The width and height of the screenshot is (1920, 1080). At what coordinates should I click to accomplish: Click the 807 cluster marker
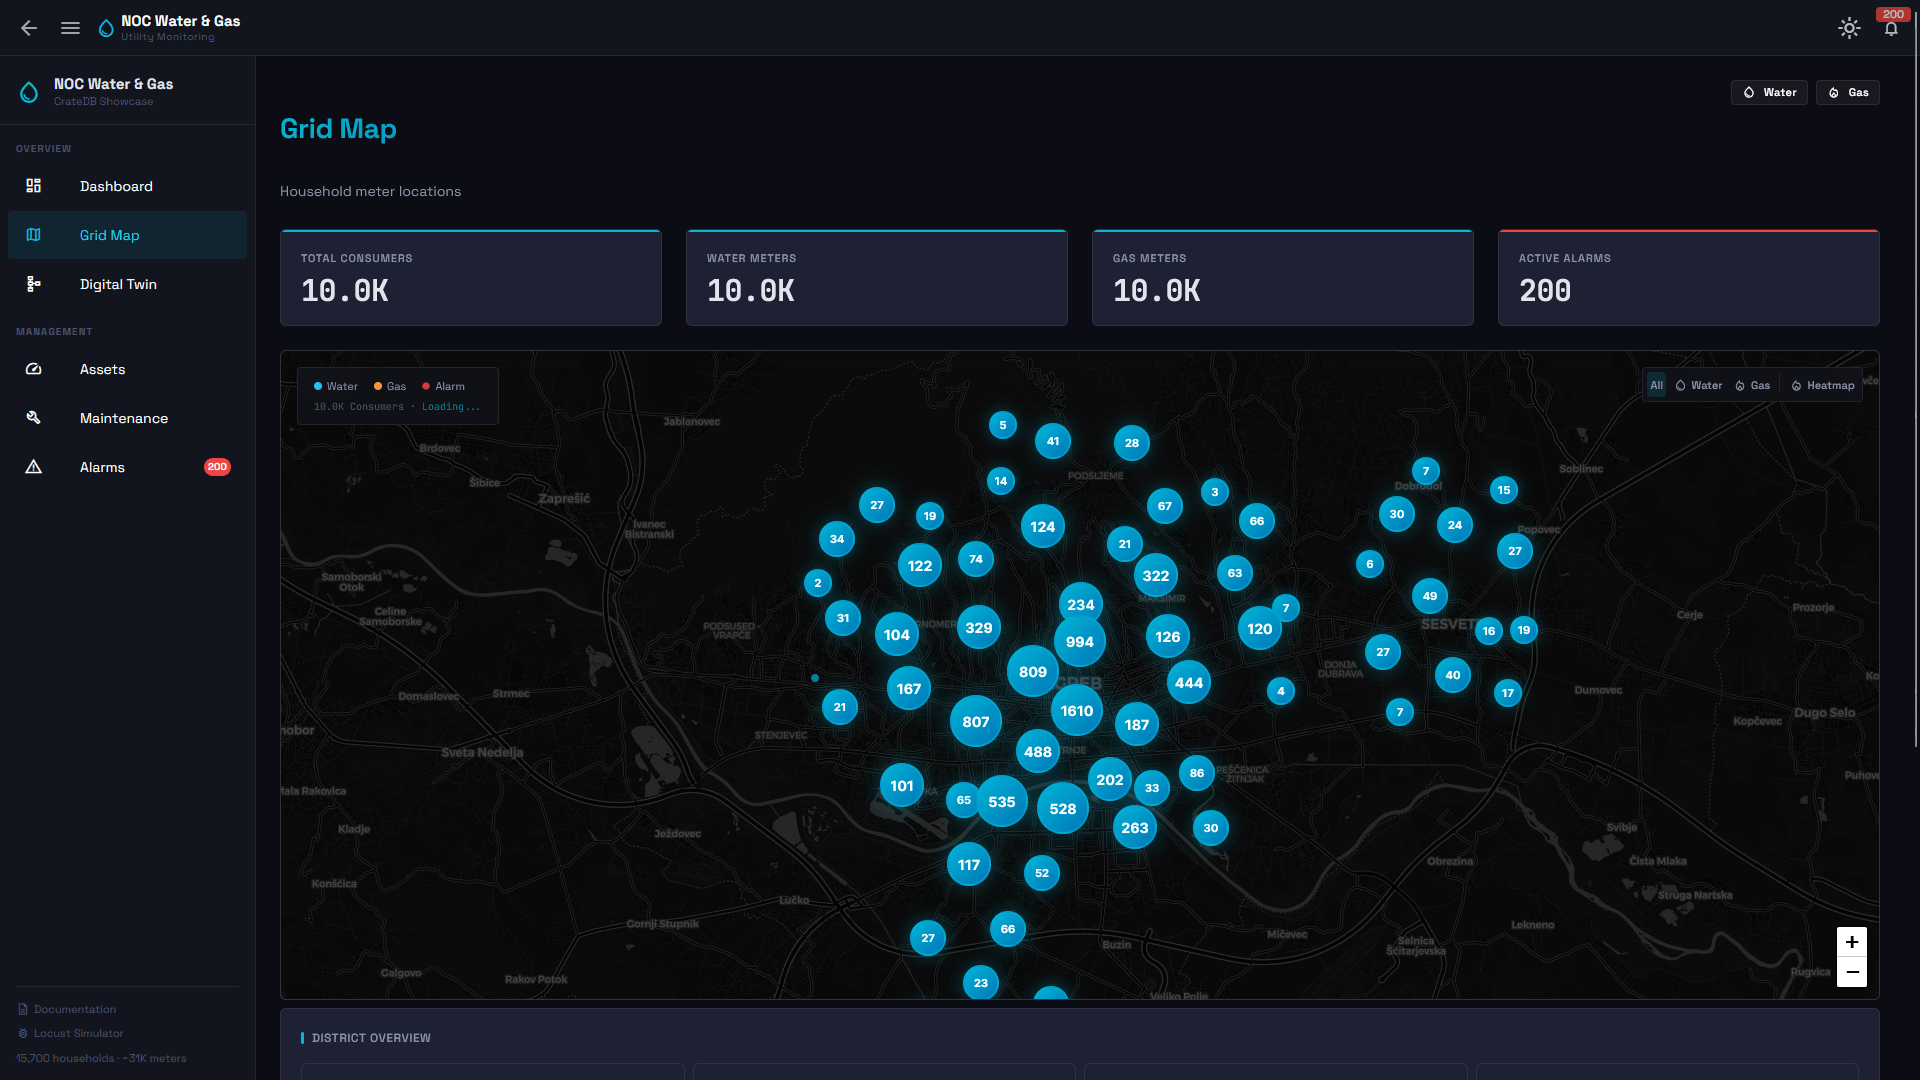click(976, 722)
